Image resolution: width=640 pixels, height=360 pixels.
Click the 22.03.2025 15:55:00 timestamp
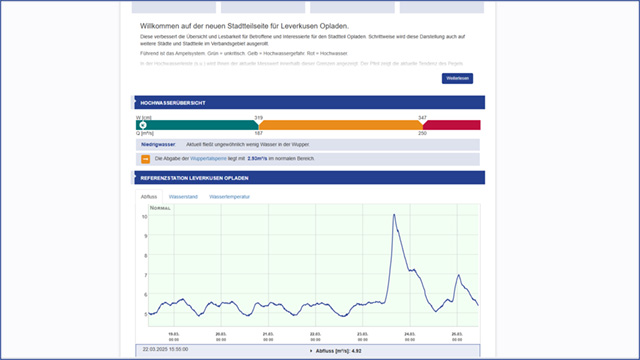click(x=165, y=349)
